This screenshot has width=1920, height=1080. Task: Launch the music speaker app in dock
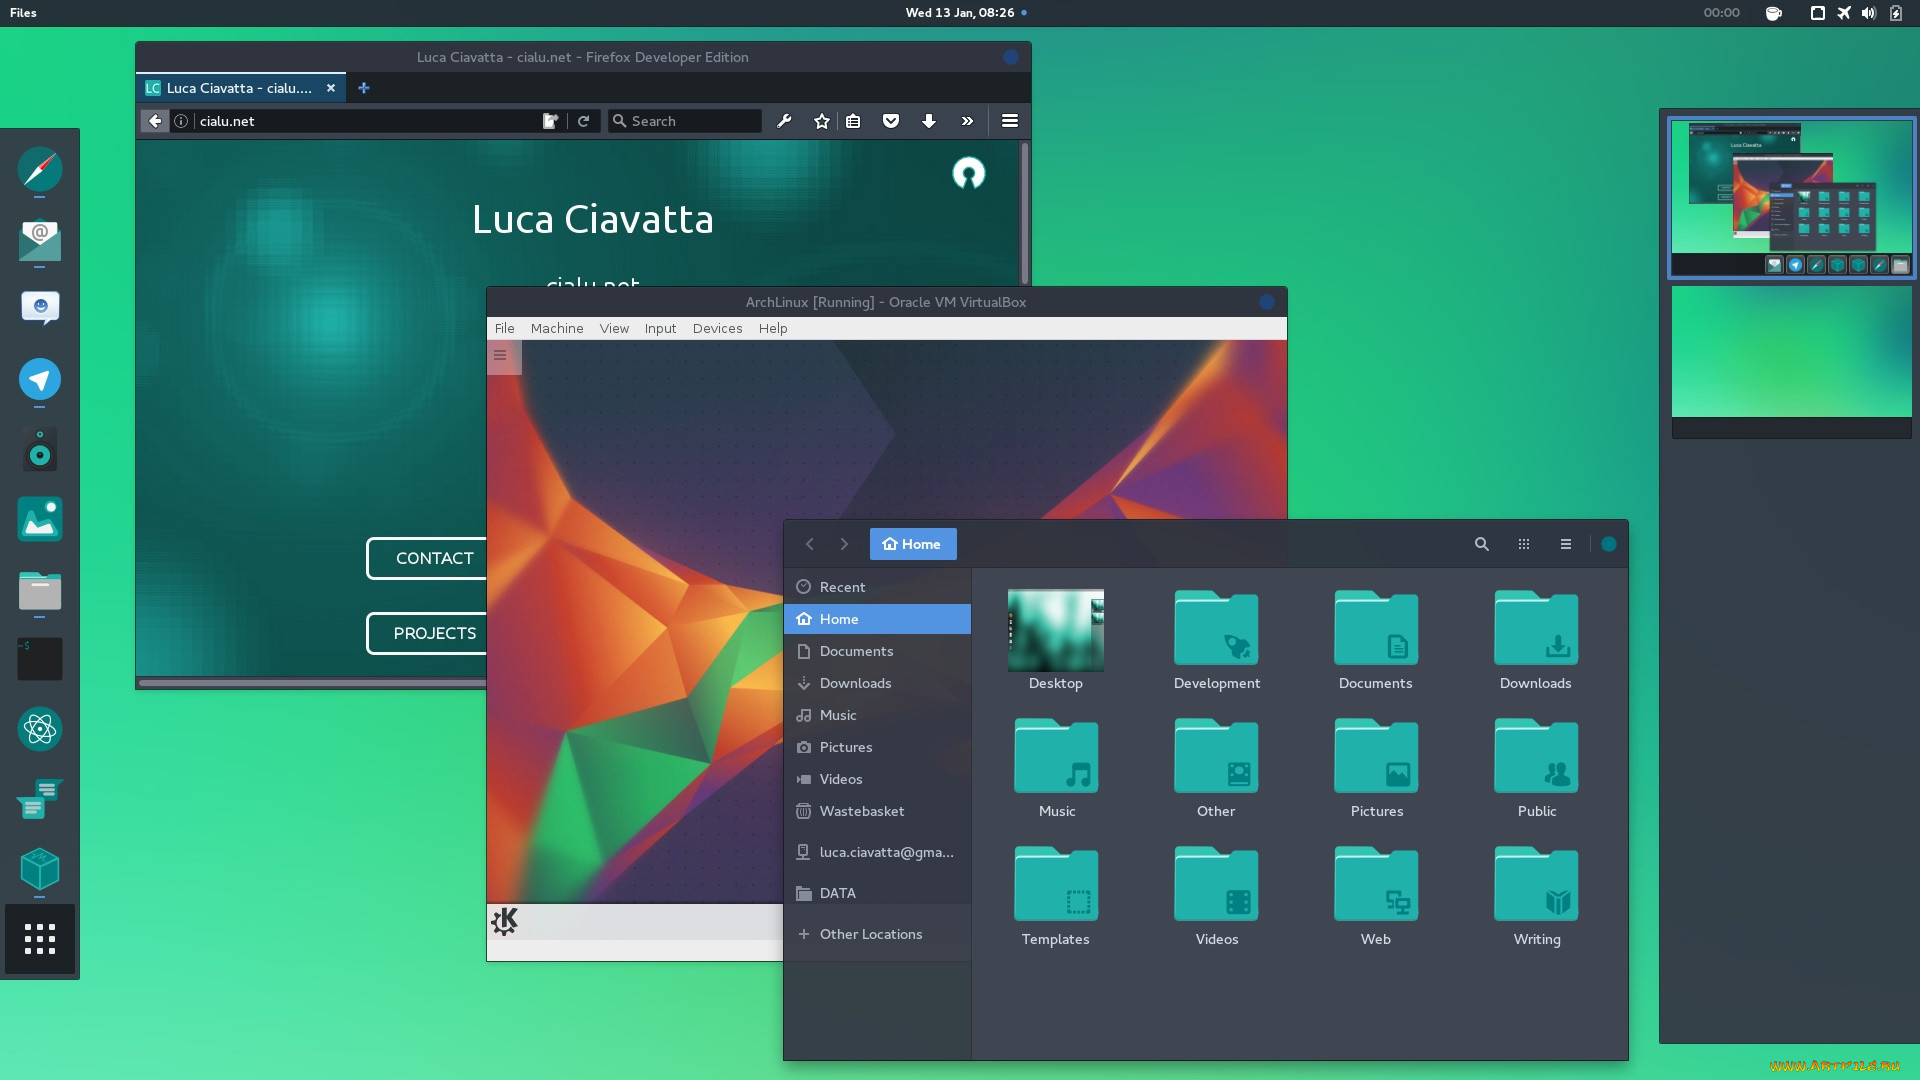coord(40,450)
